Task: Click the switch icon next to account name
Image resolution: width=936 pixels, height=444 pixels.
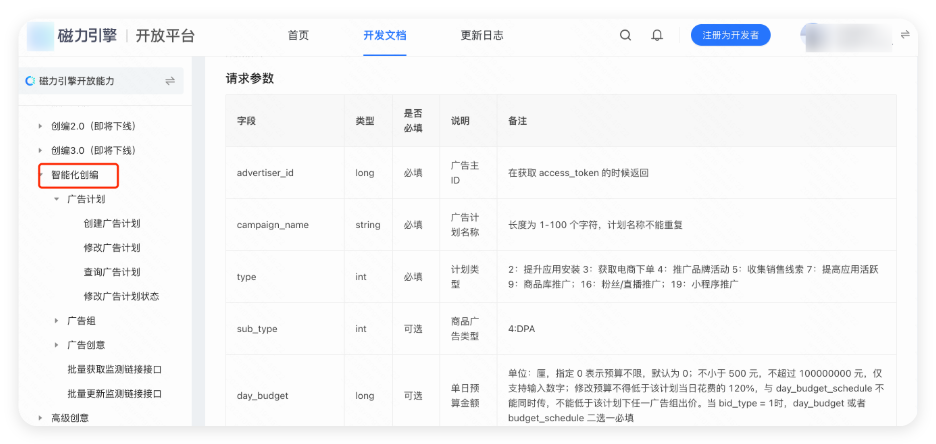Action: (x=905, y=35)
